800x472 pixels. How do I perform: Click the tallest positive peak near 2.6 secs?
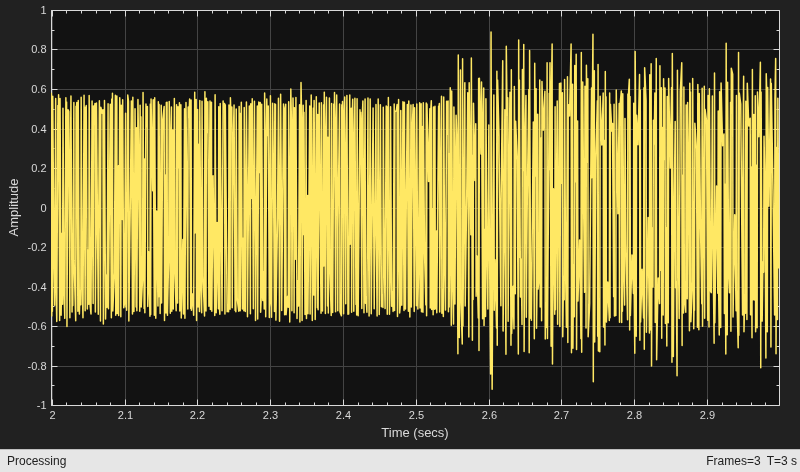pos(491,33)
